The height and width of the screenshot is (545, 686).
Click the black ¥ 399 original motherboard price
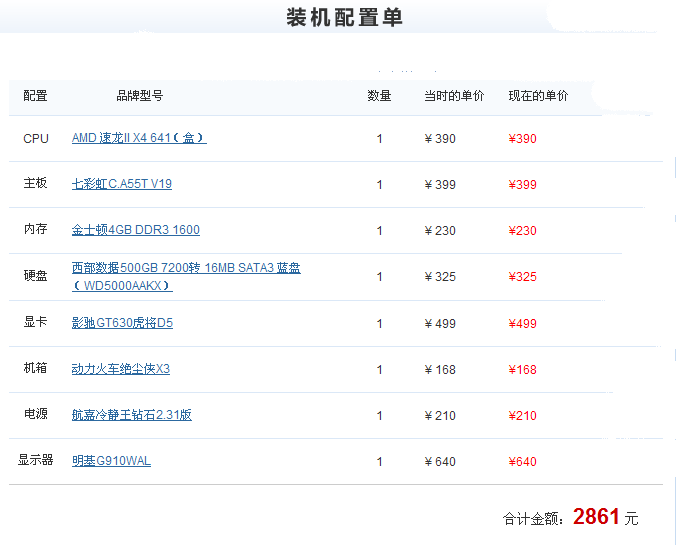click(x=440, y=185)
